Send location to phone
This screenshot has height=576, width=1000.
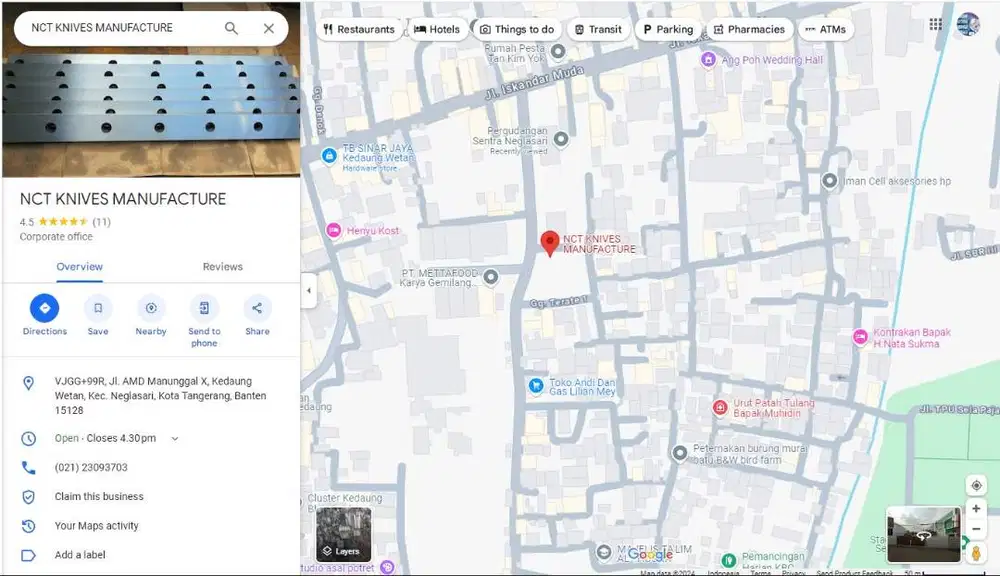click(204, 308)
